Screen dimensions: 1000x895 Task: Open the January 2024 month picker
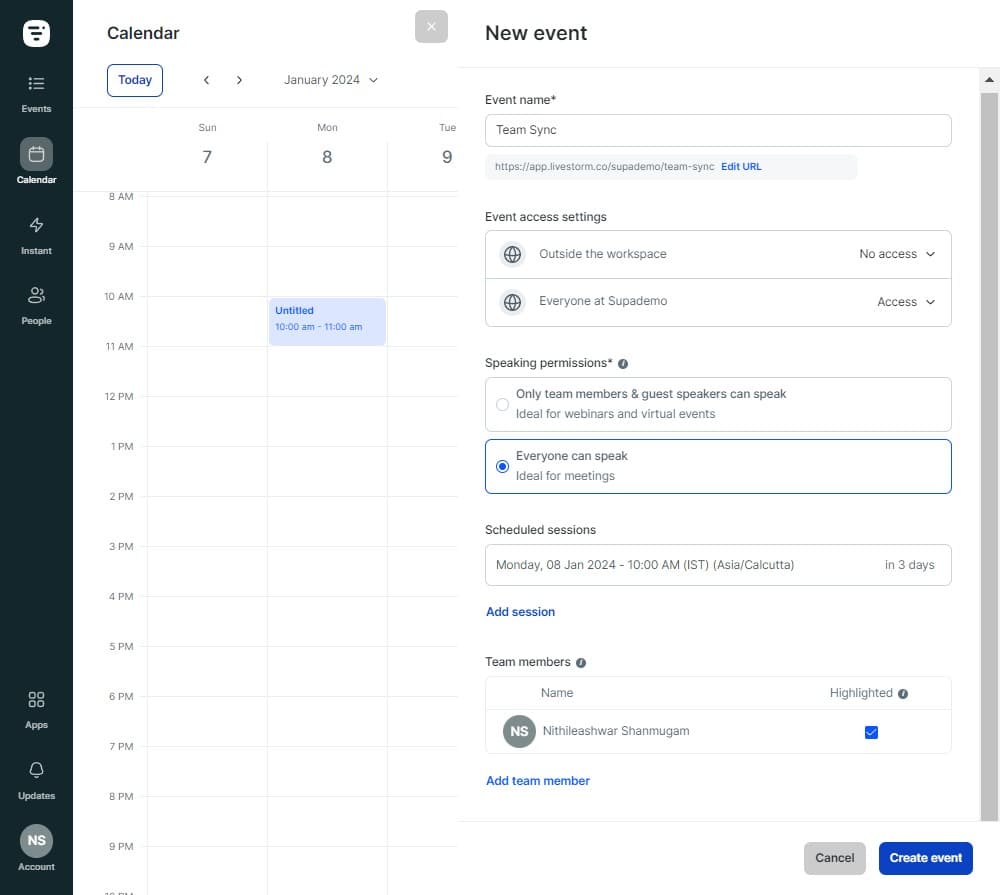point(331,80)
